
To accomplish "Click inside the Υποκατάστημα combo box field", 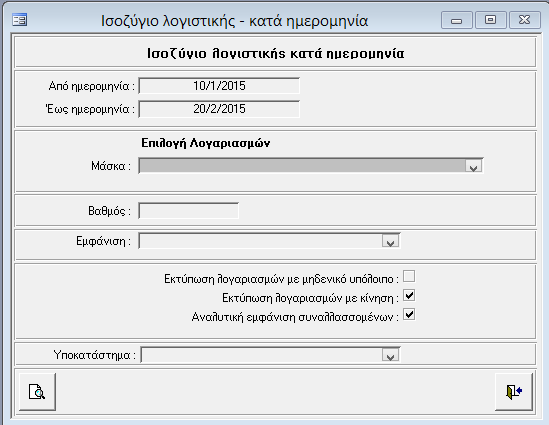I will pyautogui.click(x=262, y=355).
